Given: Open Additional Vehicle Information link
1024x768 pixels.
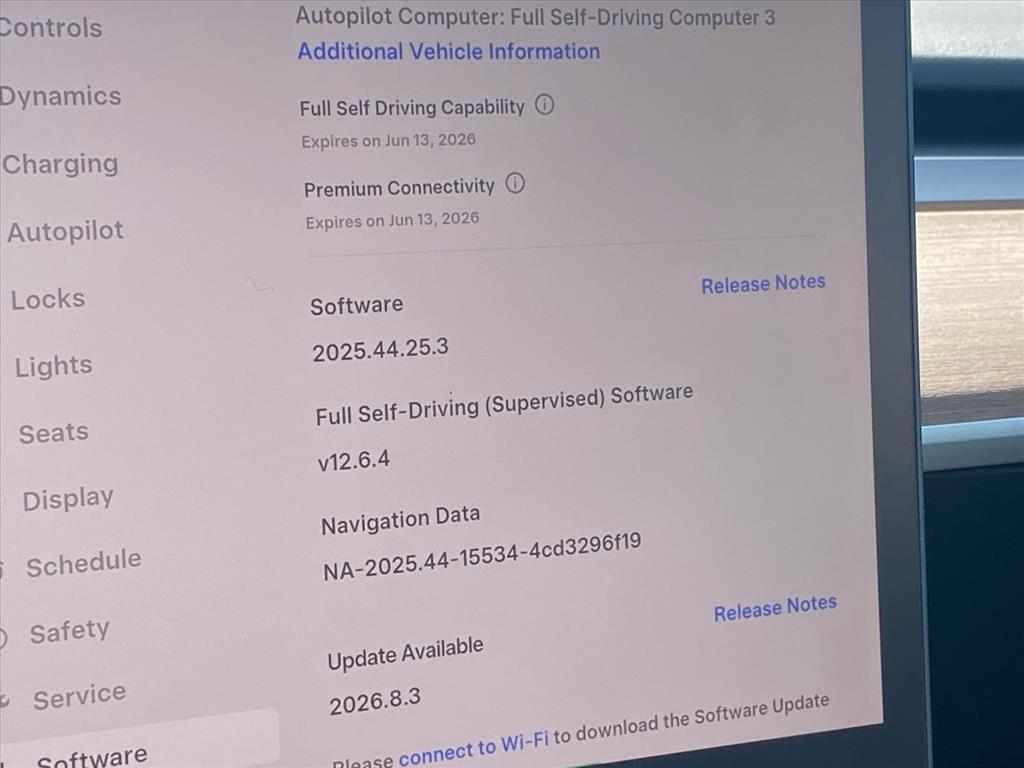Looking at the screenshot, I should pyautogui.click(x=449, y=51).
